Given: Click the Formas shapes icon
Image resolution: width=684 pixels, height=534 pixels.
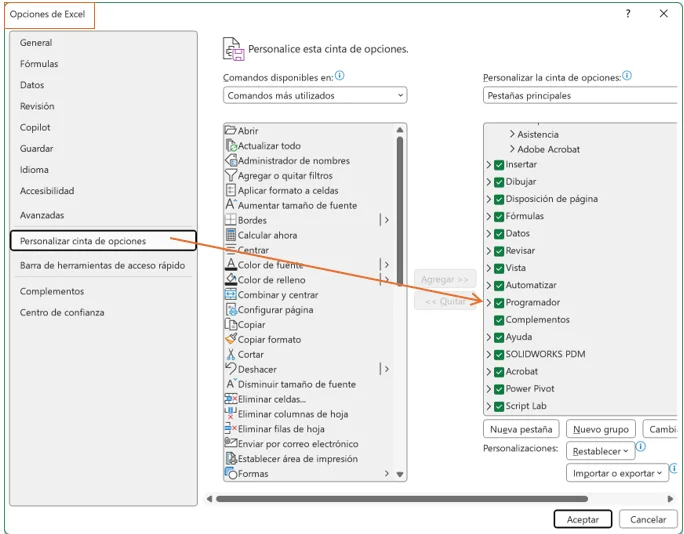Looking at the screenshot, I should (231, 473).
